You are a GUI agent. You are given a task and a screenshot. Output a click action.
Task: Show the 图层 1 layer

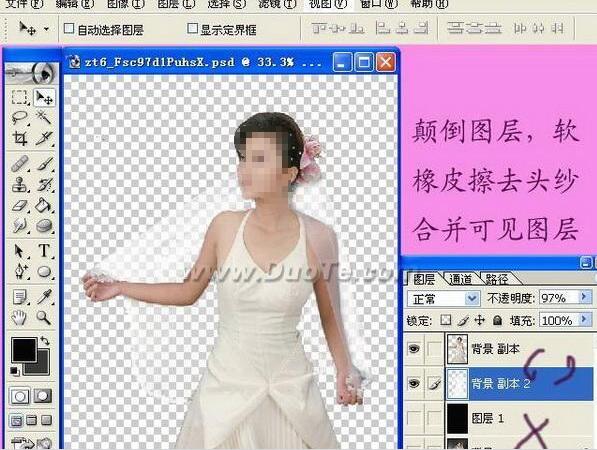click(x=414, y=418)
